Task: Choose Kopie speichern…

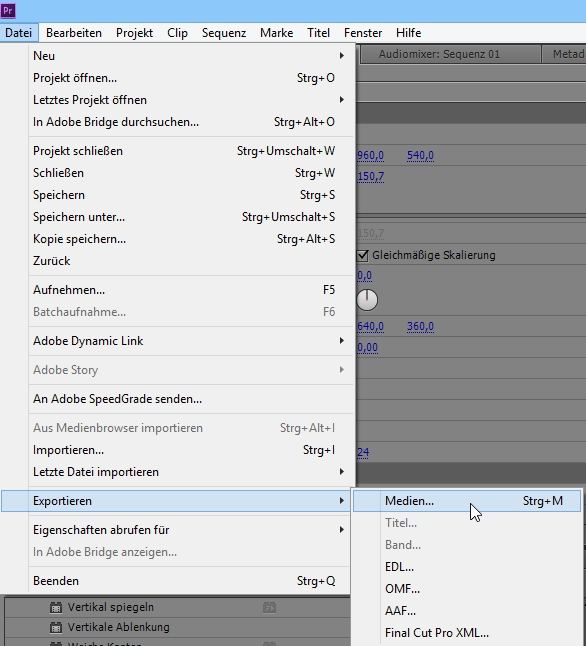Action: pyautogui.click(x=188, y=239)
